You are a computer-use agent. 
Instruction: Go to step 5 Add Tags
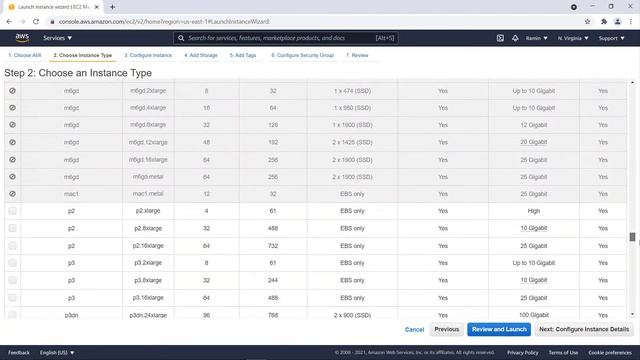pyautogui.click(x=243, y=55)
